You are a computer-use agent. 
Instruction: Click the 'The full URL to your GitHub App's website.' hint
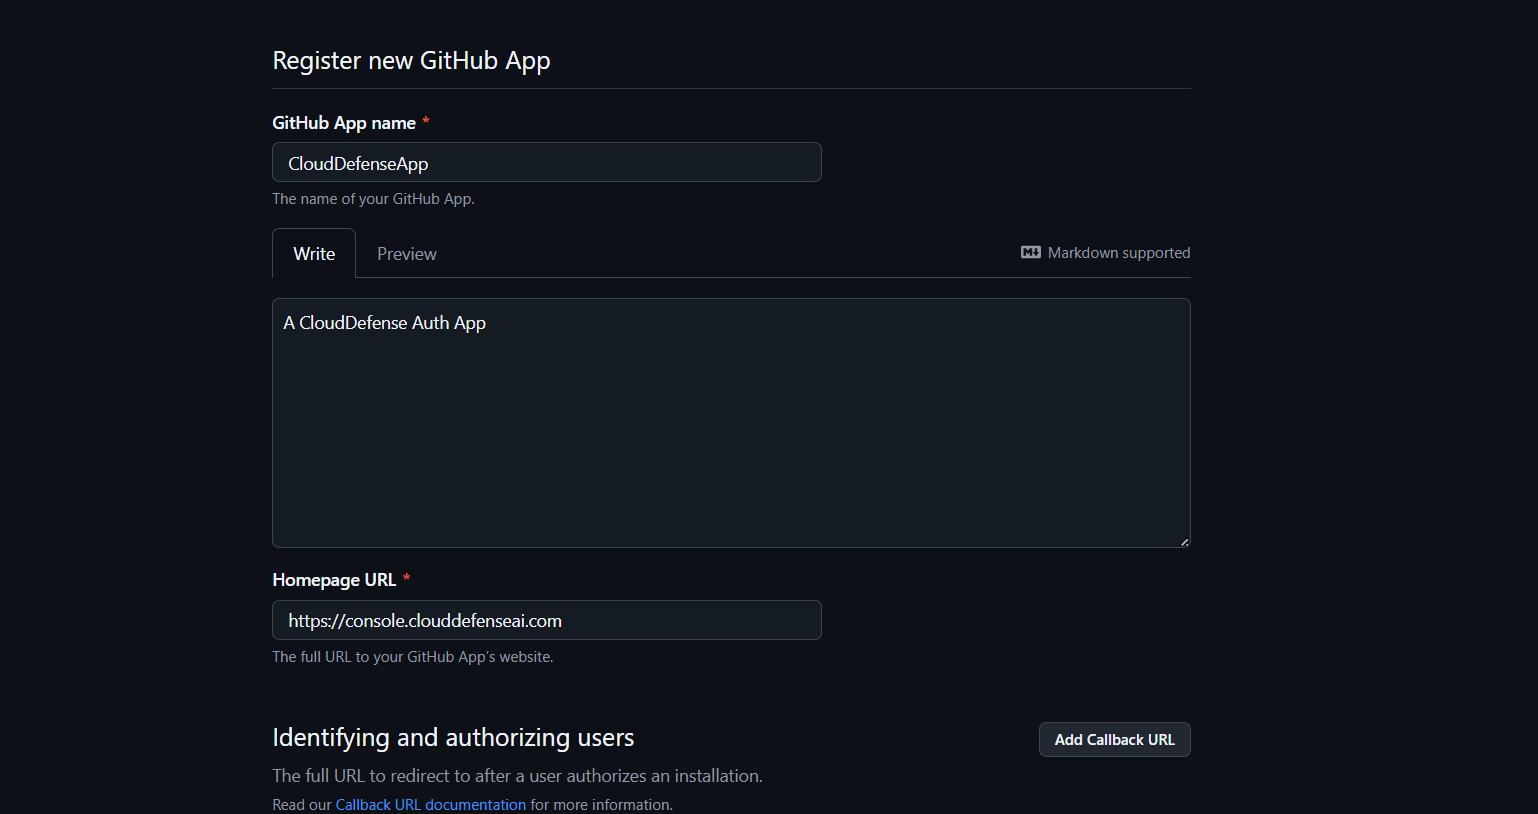click(x=413, y=657)
